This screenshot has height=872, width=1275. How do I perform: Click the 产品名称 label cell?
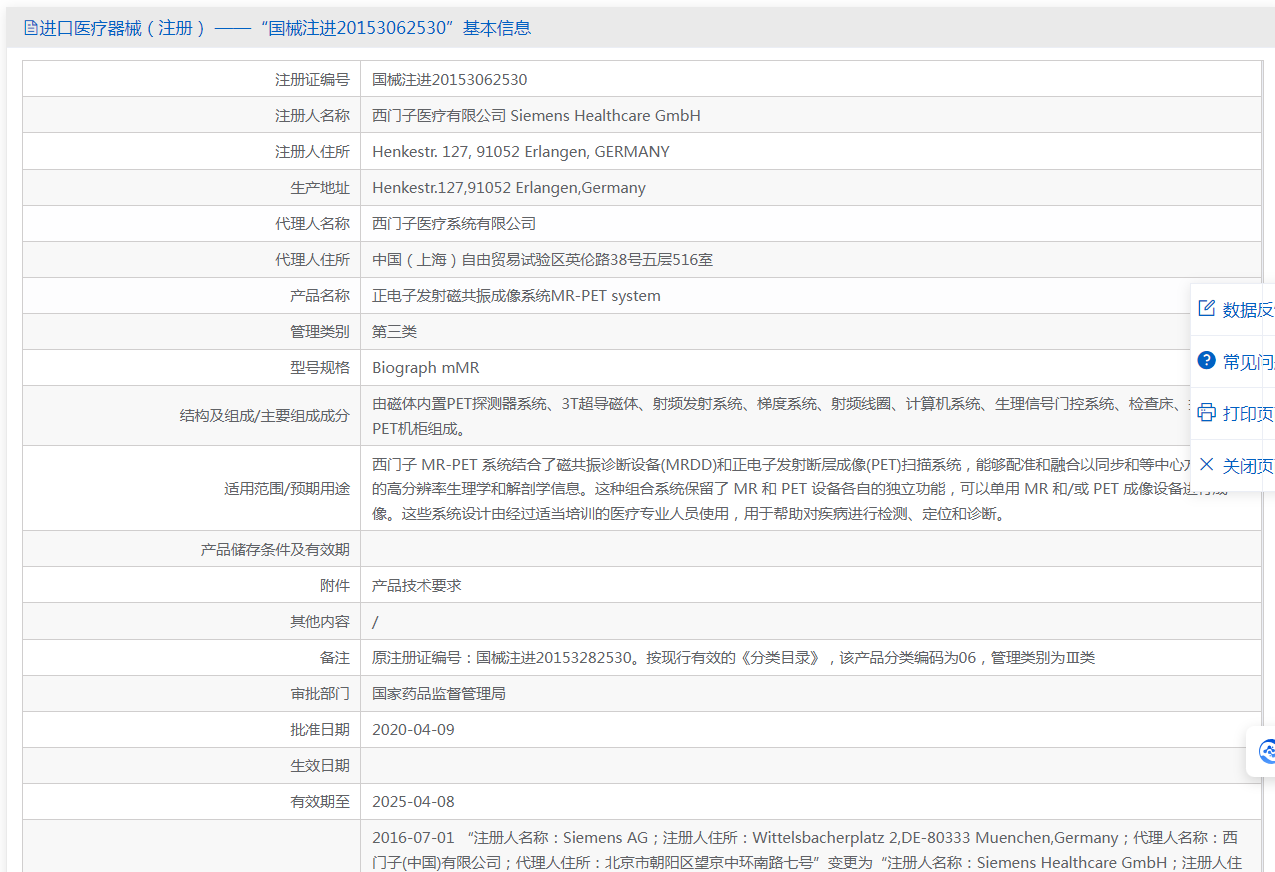point(192,295)
